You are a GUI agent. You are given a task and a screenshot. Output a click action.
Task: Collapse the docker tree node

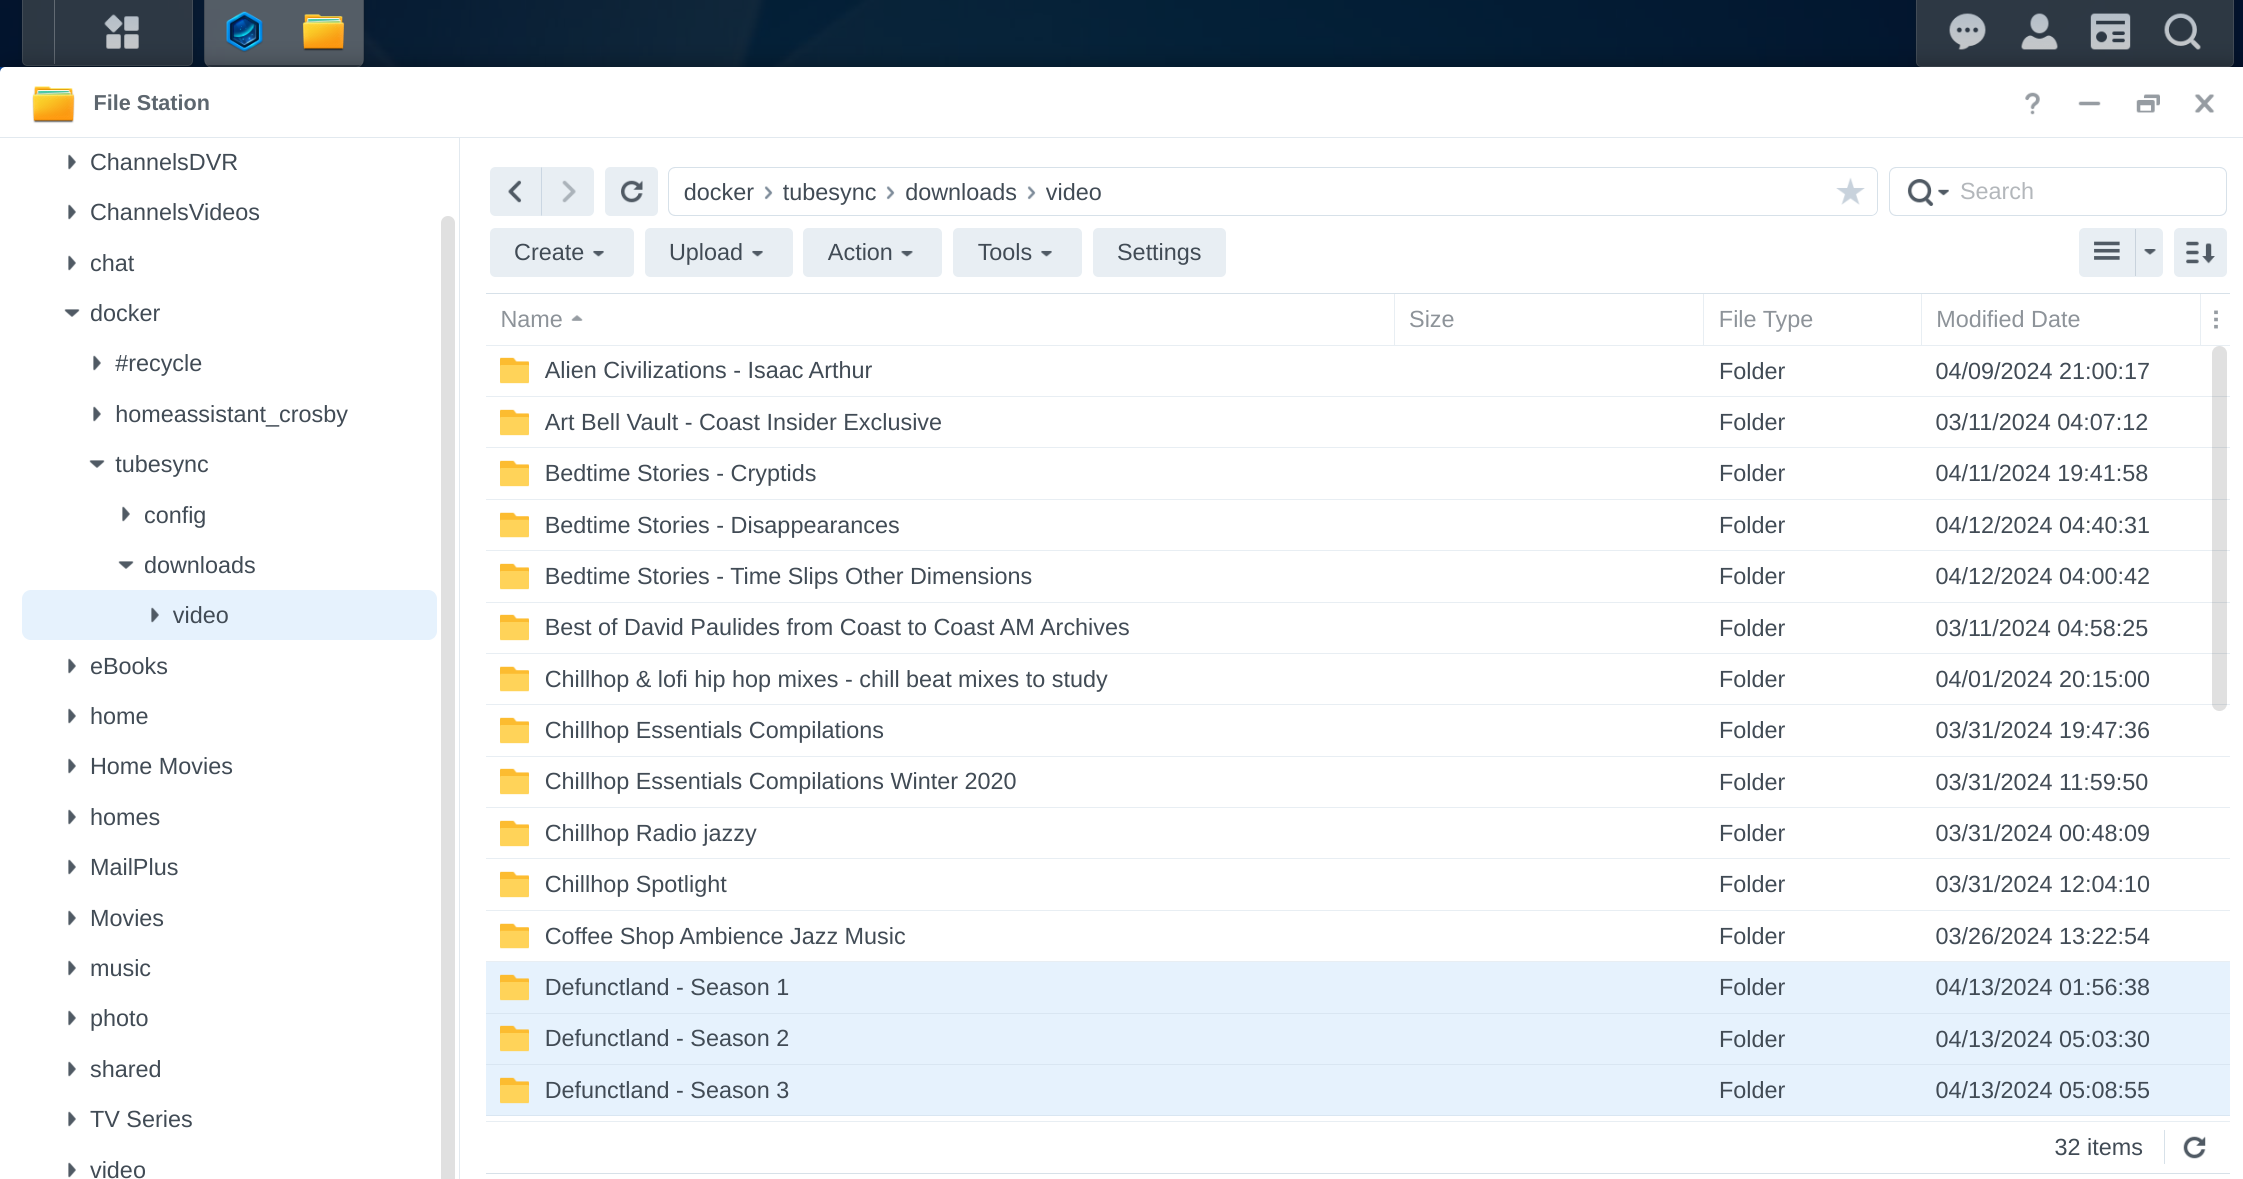72,314
